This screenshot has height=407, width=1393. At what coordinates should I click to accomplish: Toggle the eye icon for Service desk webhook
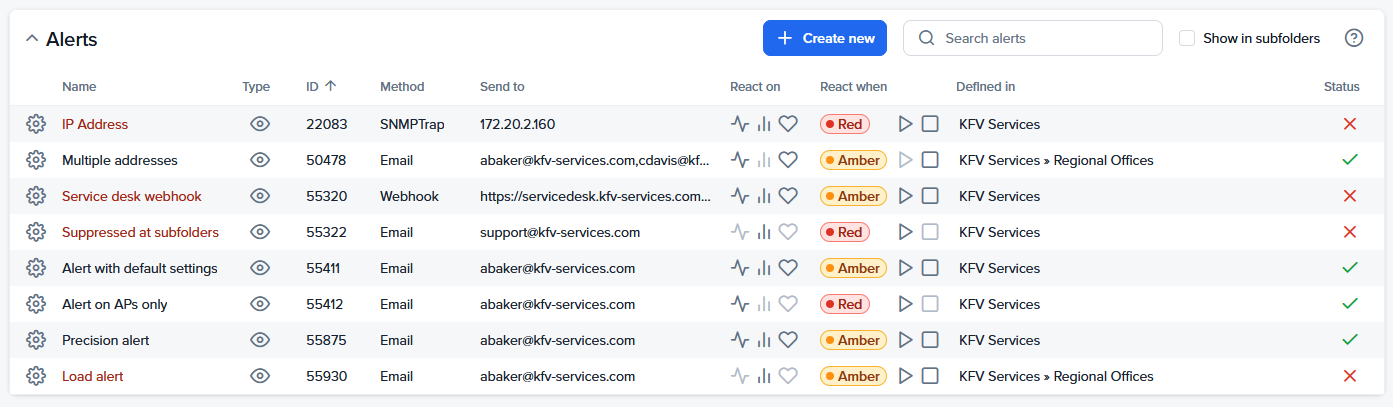(260, 196)
